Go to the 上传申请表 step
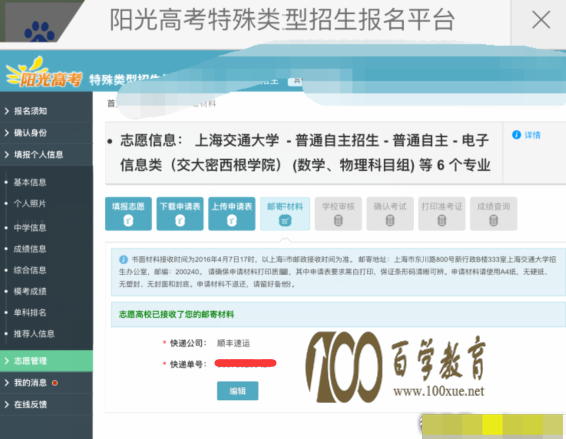The image size is (566, 439). coord(232,214)
